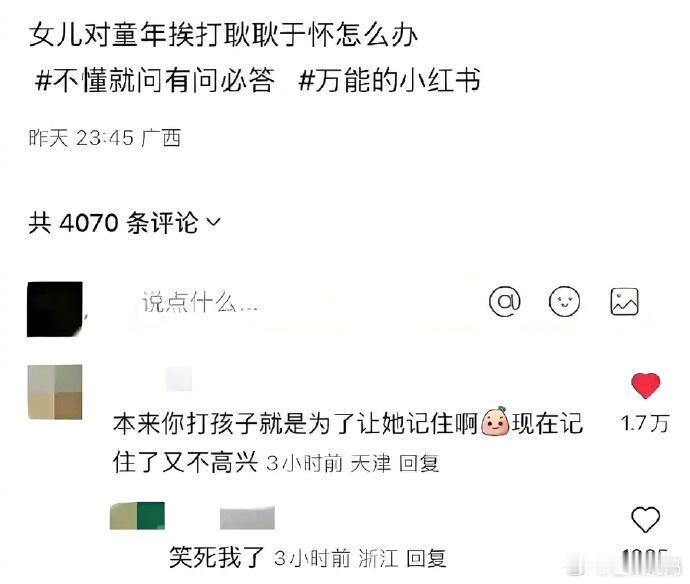Open the top commenter's blurred username

[x=179, y=378]
